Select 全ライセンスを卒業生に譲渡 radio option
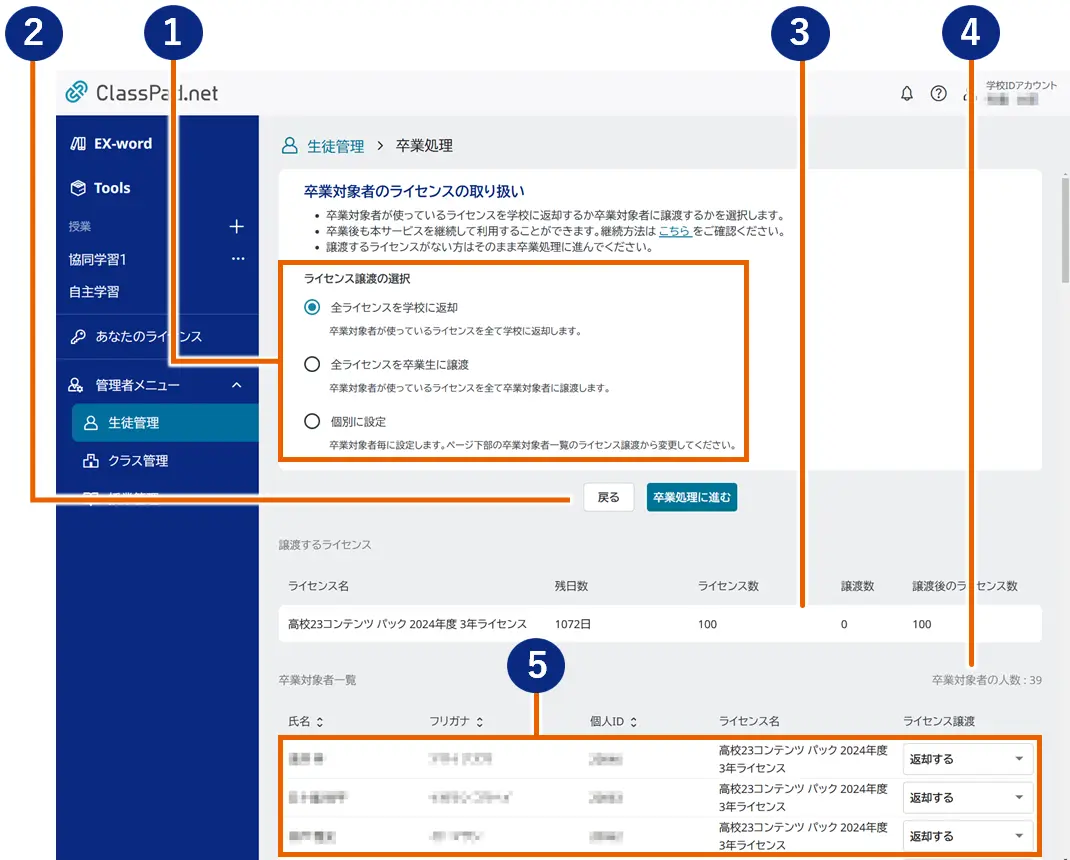Viewport: 1070px width, 860px height. (312, 364)
